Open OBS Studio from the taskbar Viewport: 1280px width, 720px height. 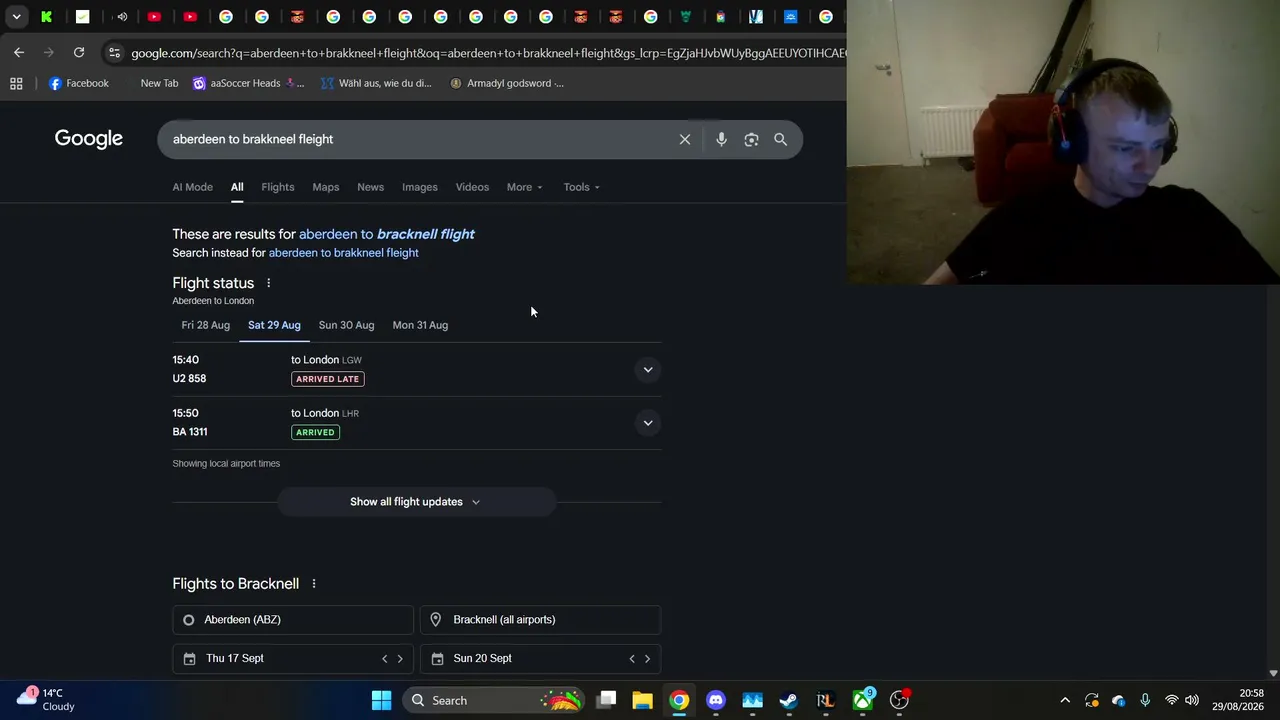pyautogui.click(x=899, y=700)
